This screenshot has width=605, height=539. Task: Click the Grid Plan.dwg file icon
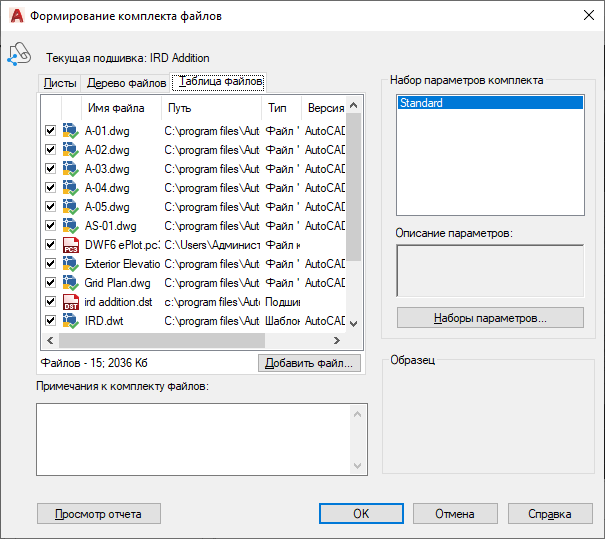click(x=70, y=283)
